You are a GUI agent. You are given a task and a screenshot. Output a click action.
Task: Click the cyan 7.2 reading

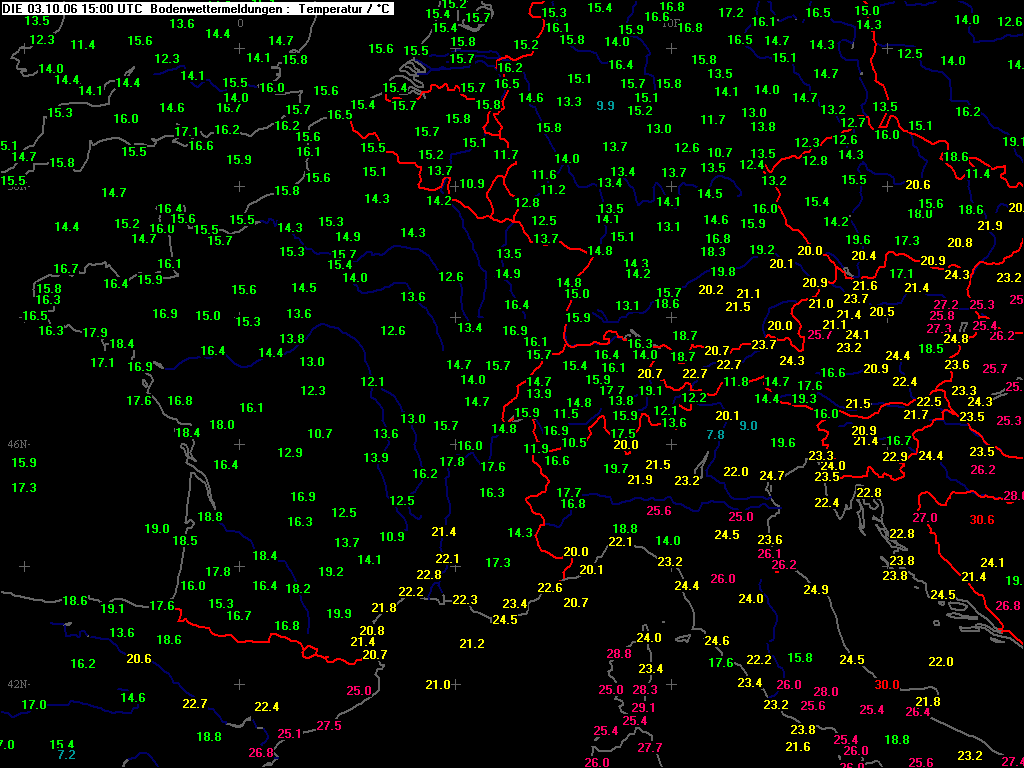click(66, 755)
